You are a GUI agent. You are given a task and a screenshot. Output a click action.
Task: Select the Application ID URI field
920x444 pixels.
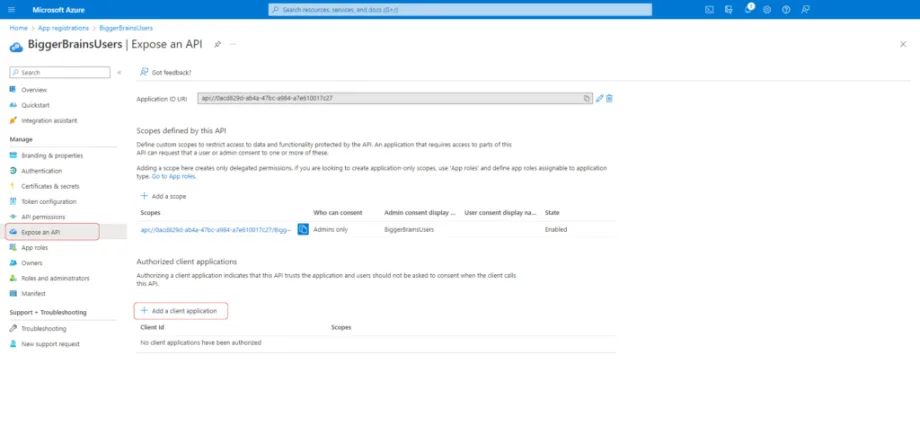coord(395,99)
